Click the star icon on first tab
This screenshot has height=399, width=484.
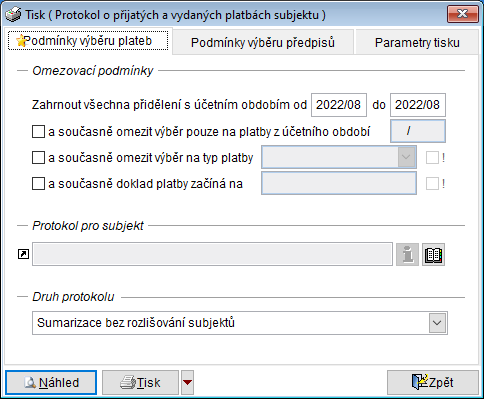click(21, 41)
